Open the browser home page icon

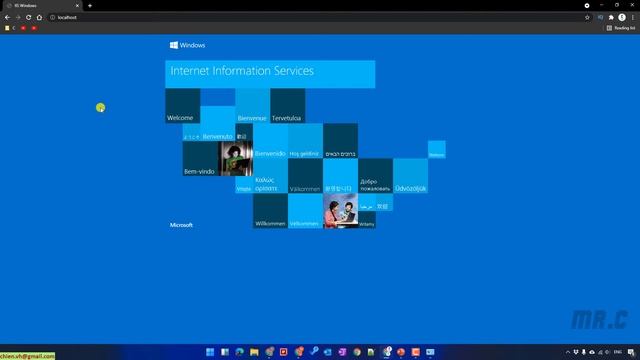(39, 18)
